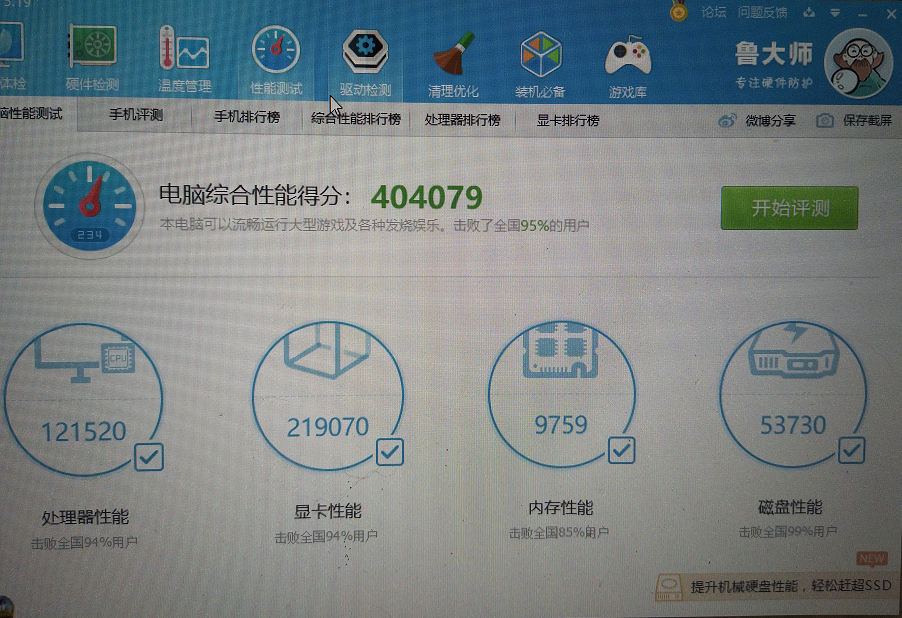Switch to 手机评测 tab

136,115
